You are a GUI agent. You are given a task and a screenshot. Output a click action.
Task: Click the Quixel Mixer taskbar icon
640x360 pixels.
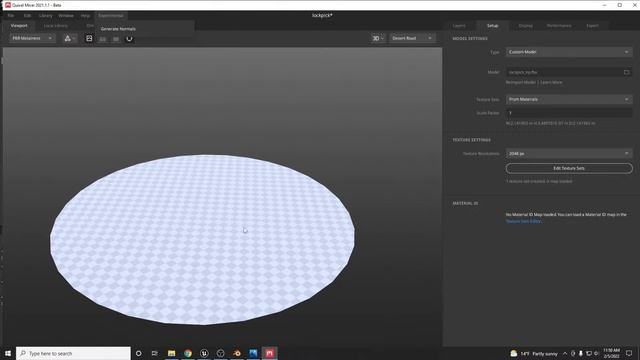coord(269,353)
